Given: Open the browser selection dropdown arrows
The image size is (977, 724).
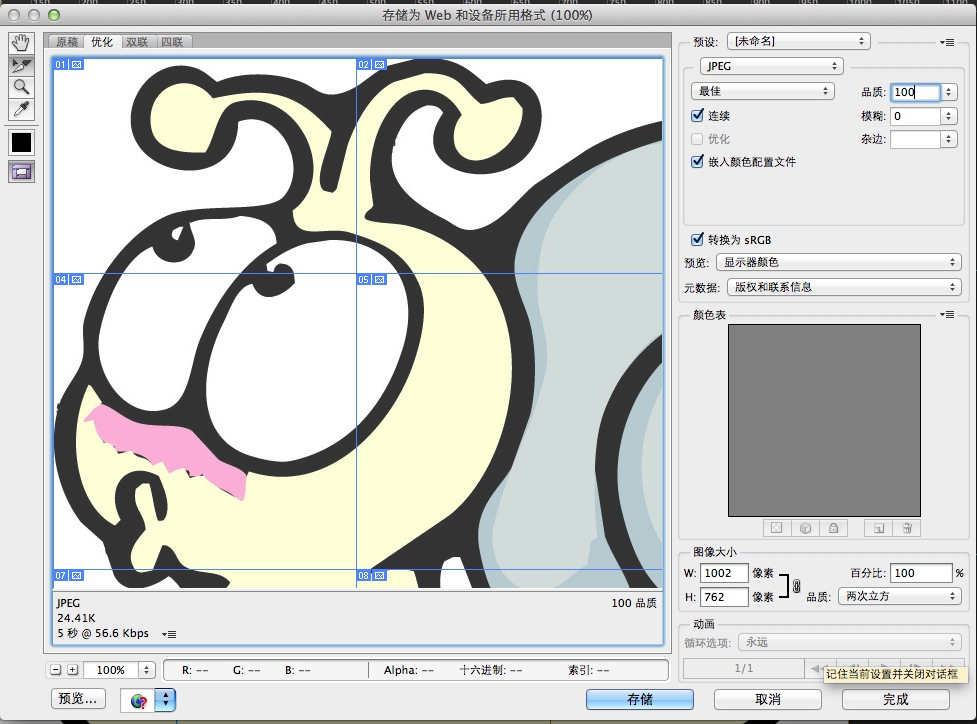Looking at the screenshot, I should [165, 700].
